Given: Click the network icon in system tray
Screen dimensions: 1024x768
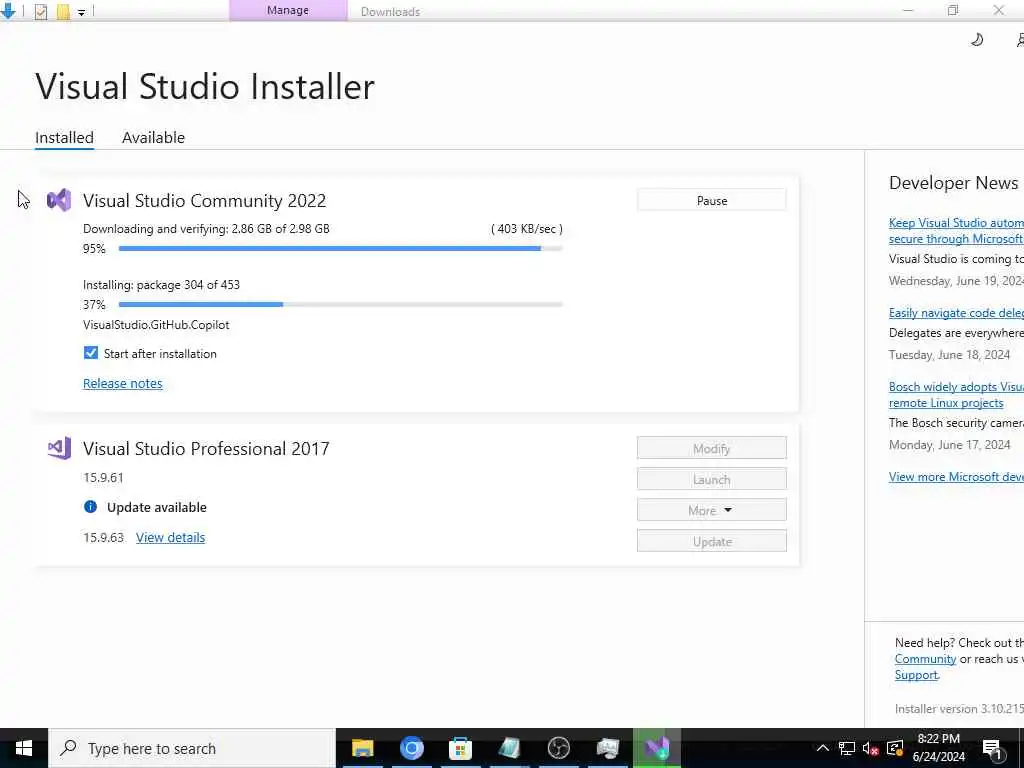Looking at the screenshot, I should coord(846,748).
